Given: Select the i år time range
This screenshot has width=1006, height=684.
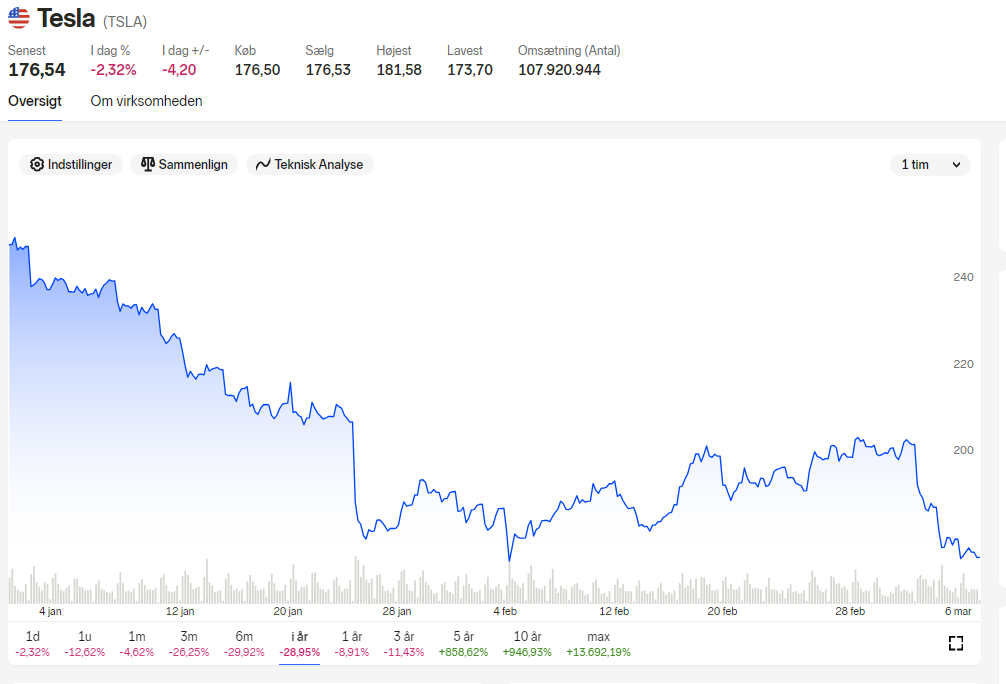Looking at the screenshot, I should pyautogui.click(x=300, y=644).
